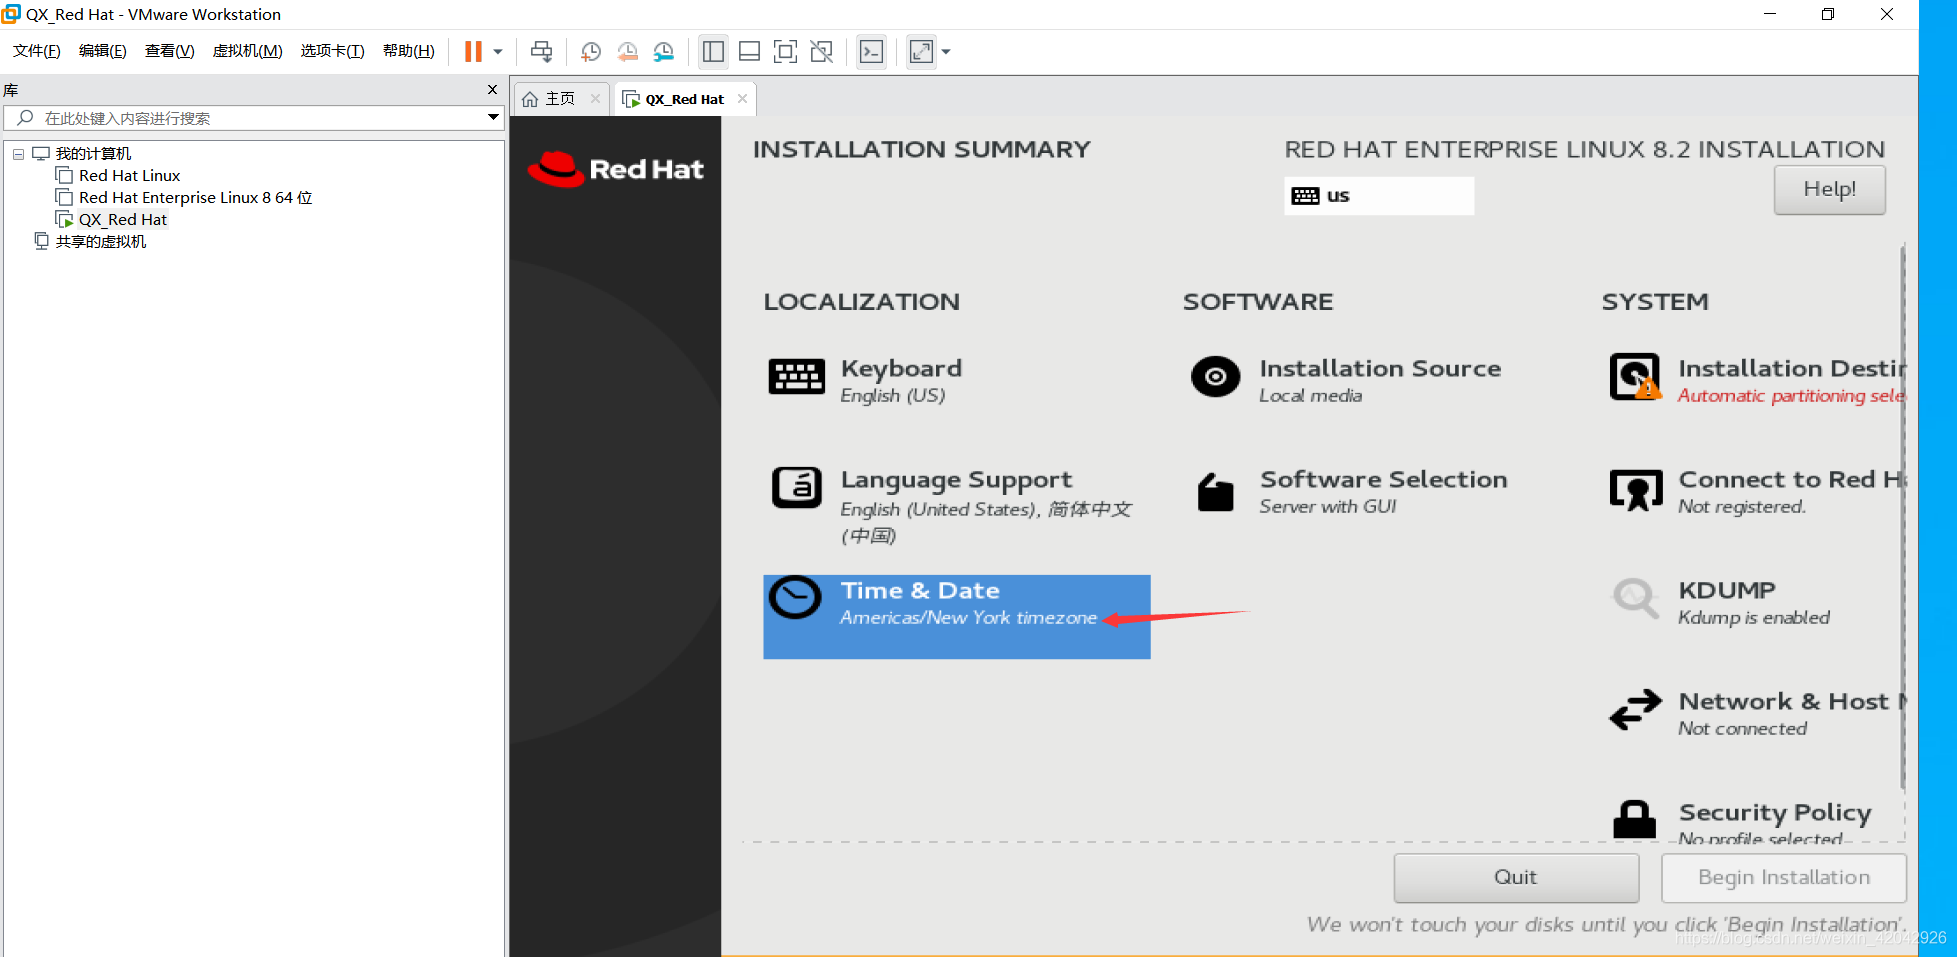Click the us keyboard layout indicator

(x=1379, y=196)
